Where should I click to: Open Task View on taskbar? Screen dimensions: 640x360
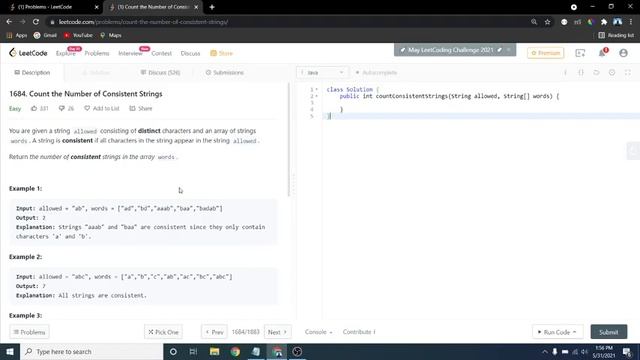coord(193,351)
